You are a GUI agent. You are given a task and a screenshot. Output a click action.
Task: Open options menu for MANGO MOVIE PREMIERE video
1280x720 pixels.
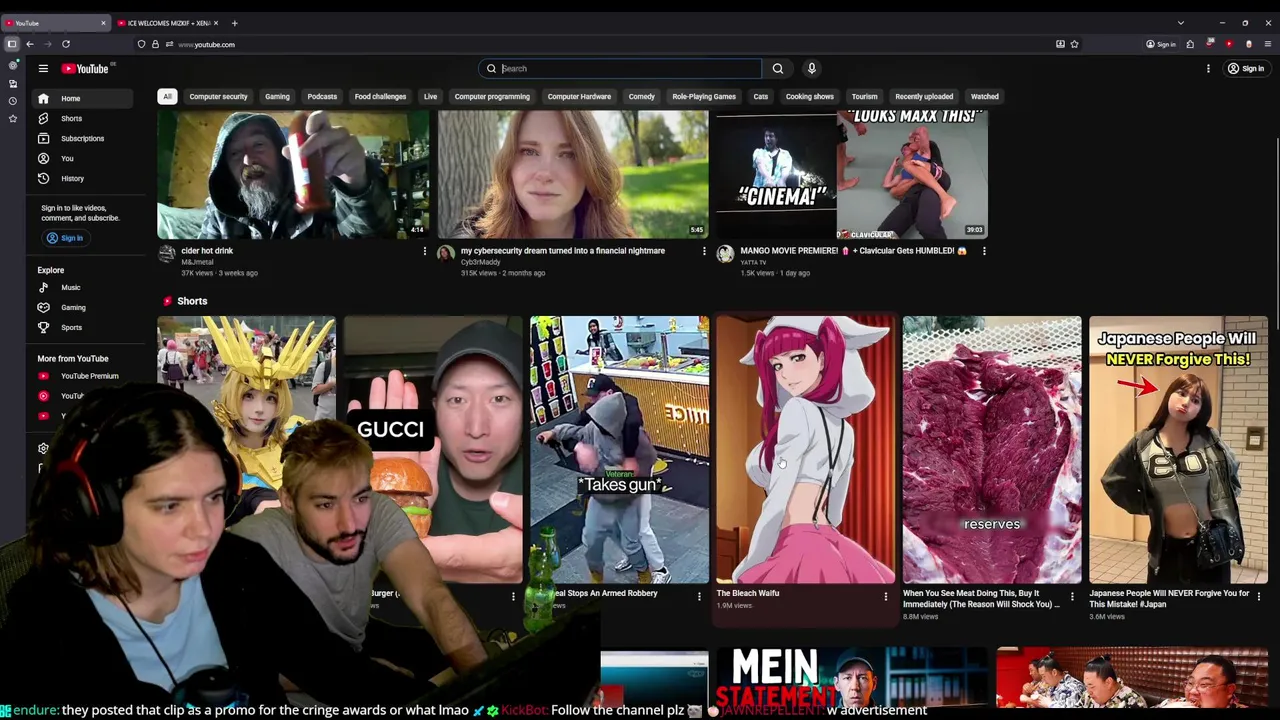pyautogui.click(x=983, y=251)
